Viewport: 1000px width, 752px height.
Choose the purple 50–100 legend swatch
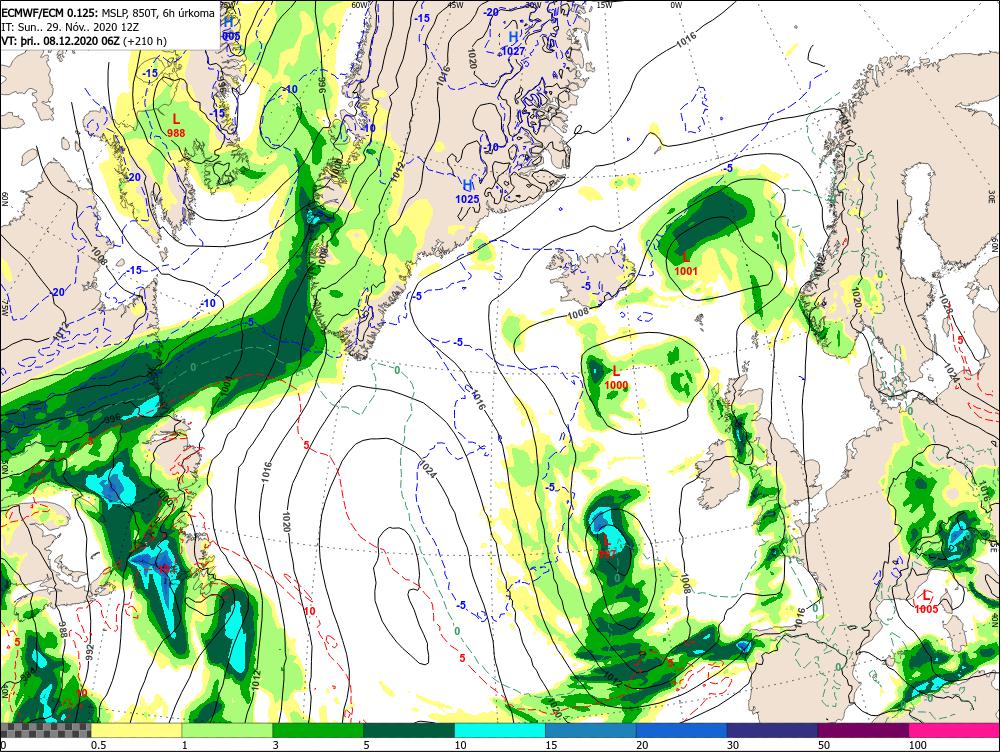(x=864, y=730)
